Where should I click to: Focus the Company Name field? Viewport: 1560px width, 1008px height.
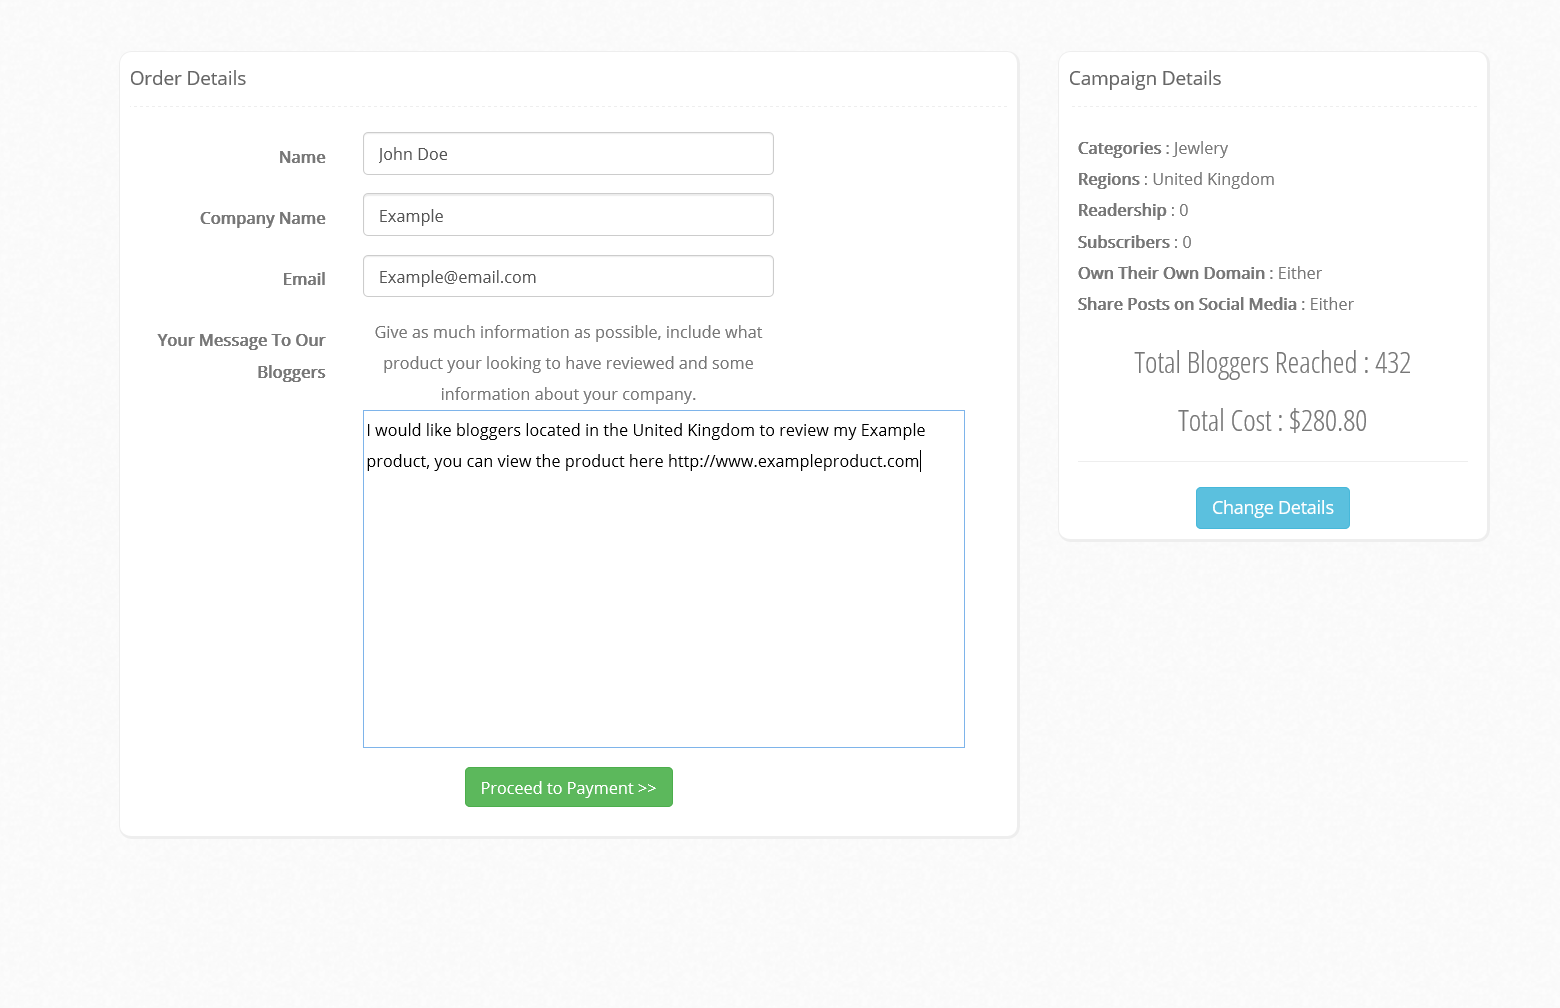568,215
